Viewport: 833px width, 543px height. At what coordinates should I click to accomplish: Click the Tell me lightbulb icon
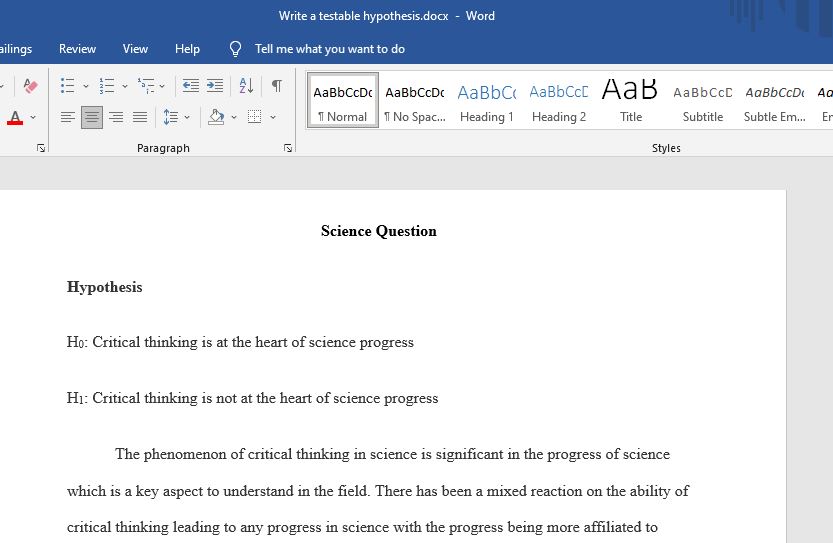pyautogui.click(x=235, y=49)
